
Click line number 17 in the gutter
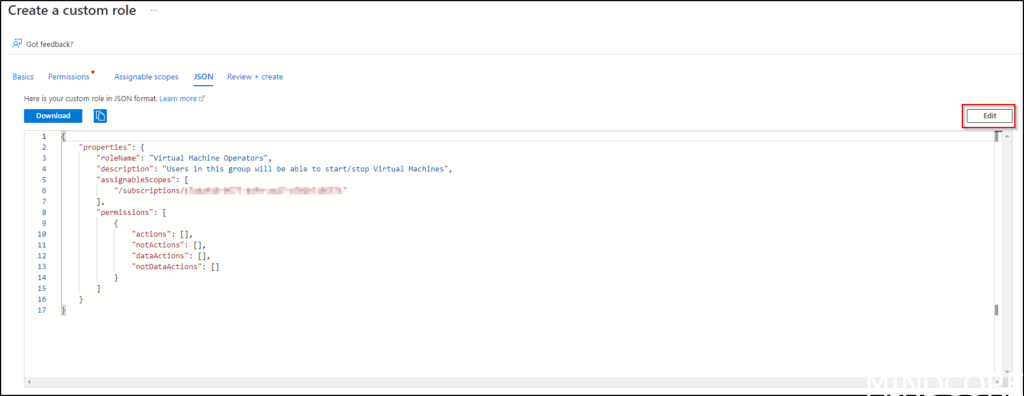tap(43, 310)
